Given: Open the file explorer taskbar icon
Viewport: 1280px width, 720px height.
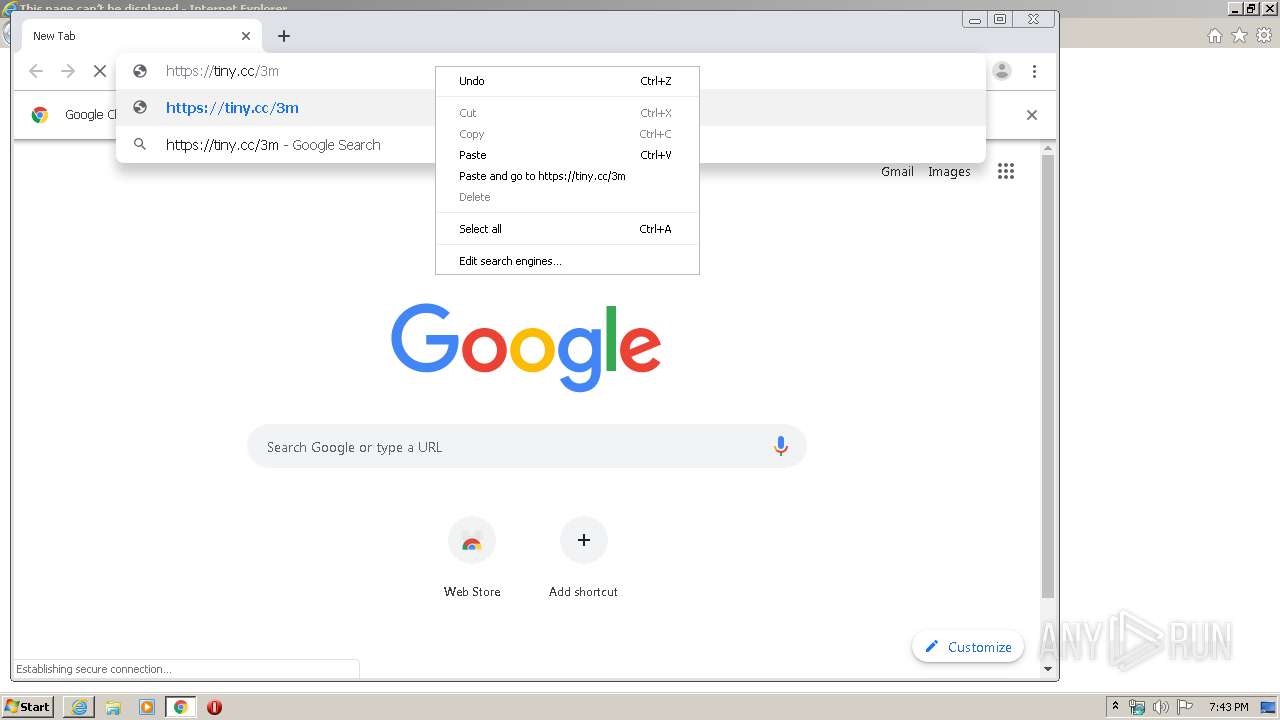Looking at the screenshot, I should 113,707.
